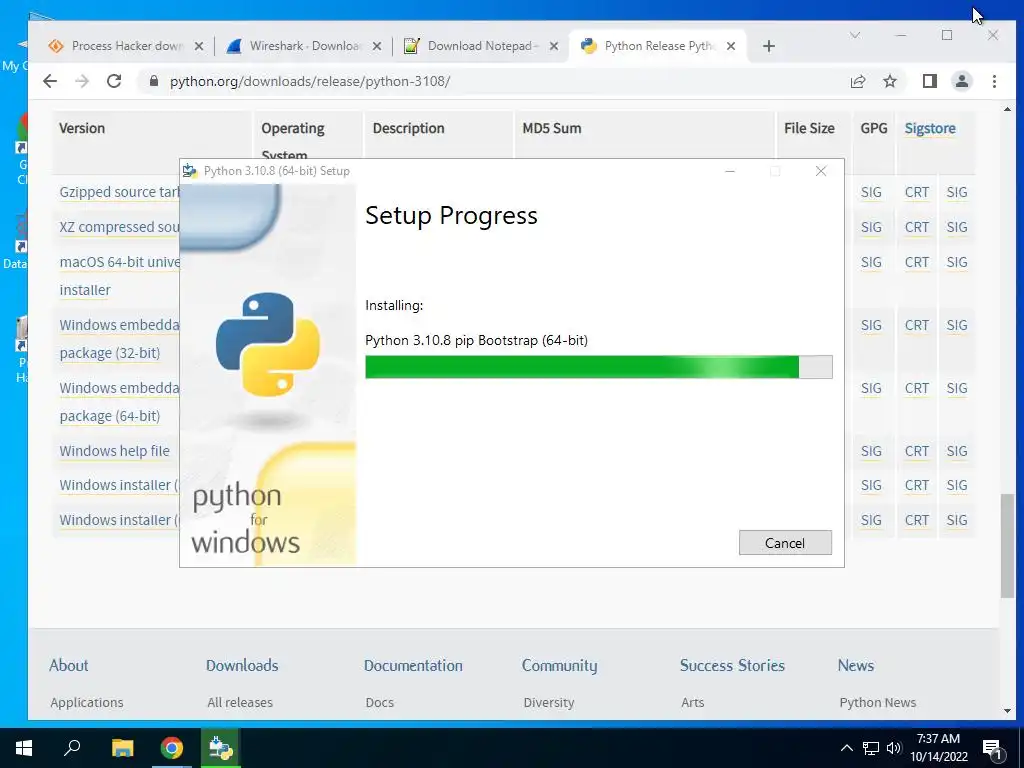The width and height of the screenshot is (1024, 768).
Task: Open Success Stories footer heading
Action: tap(732, 665)
